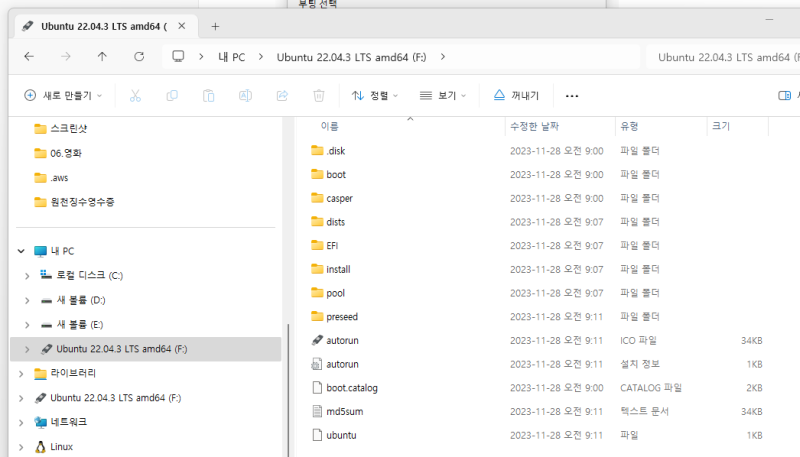Open the 정렬 sort dropdown

(375, 96)
